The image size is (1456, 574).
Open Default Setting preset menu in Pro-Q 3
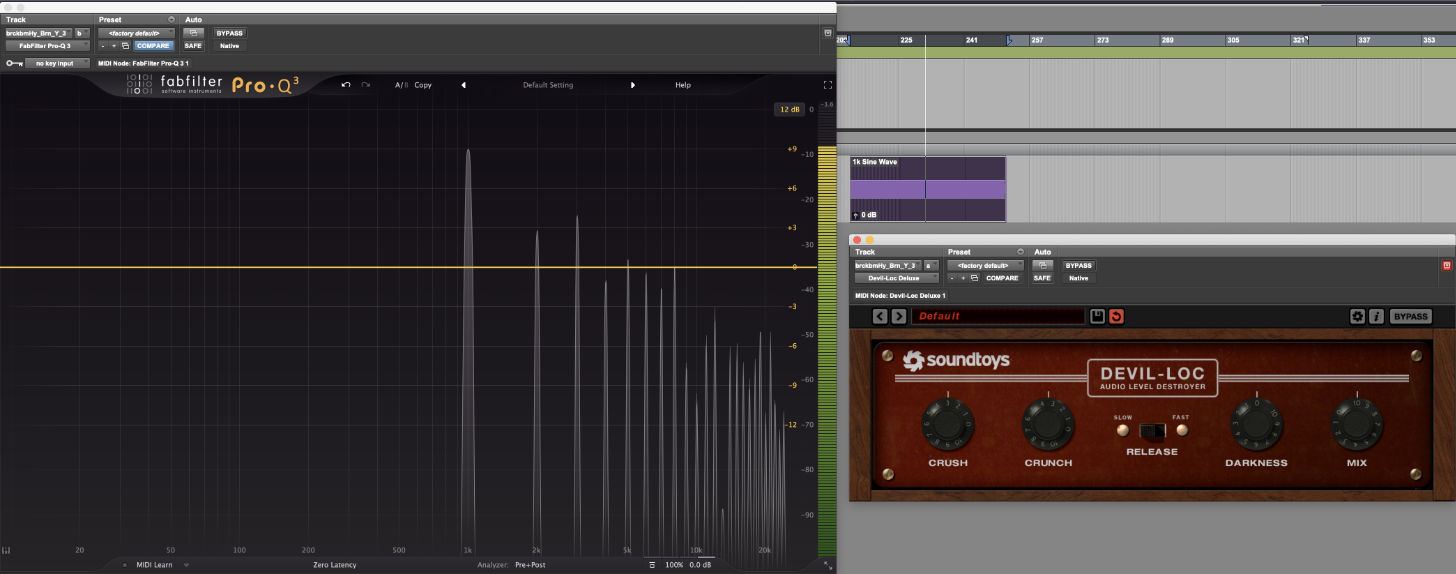[x=548, y=85]
